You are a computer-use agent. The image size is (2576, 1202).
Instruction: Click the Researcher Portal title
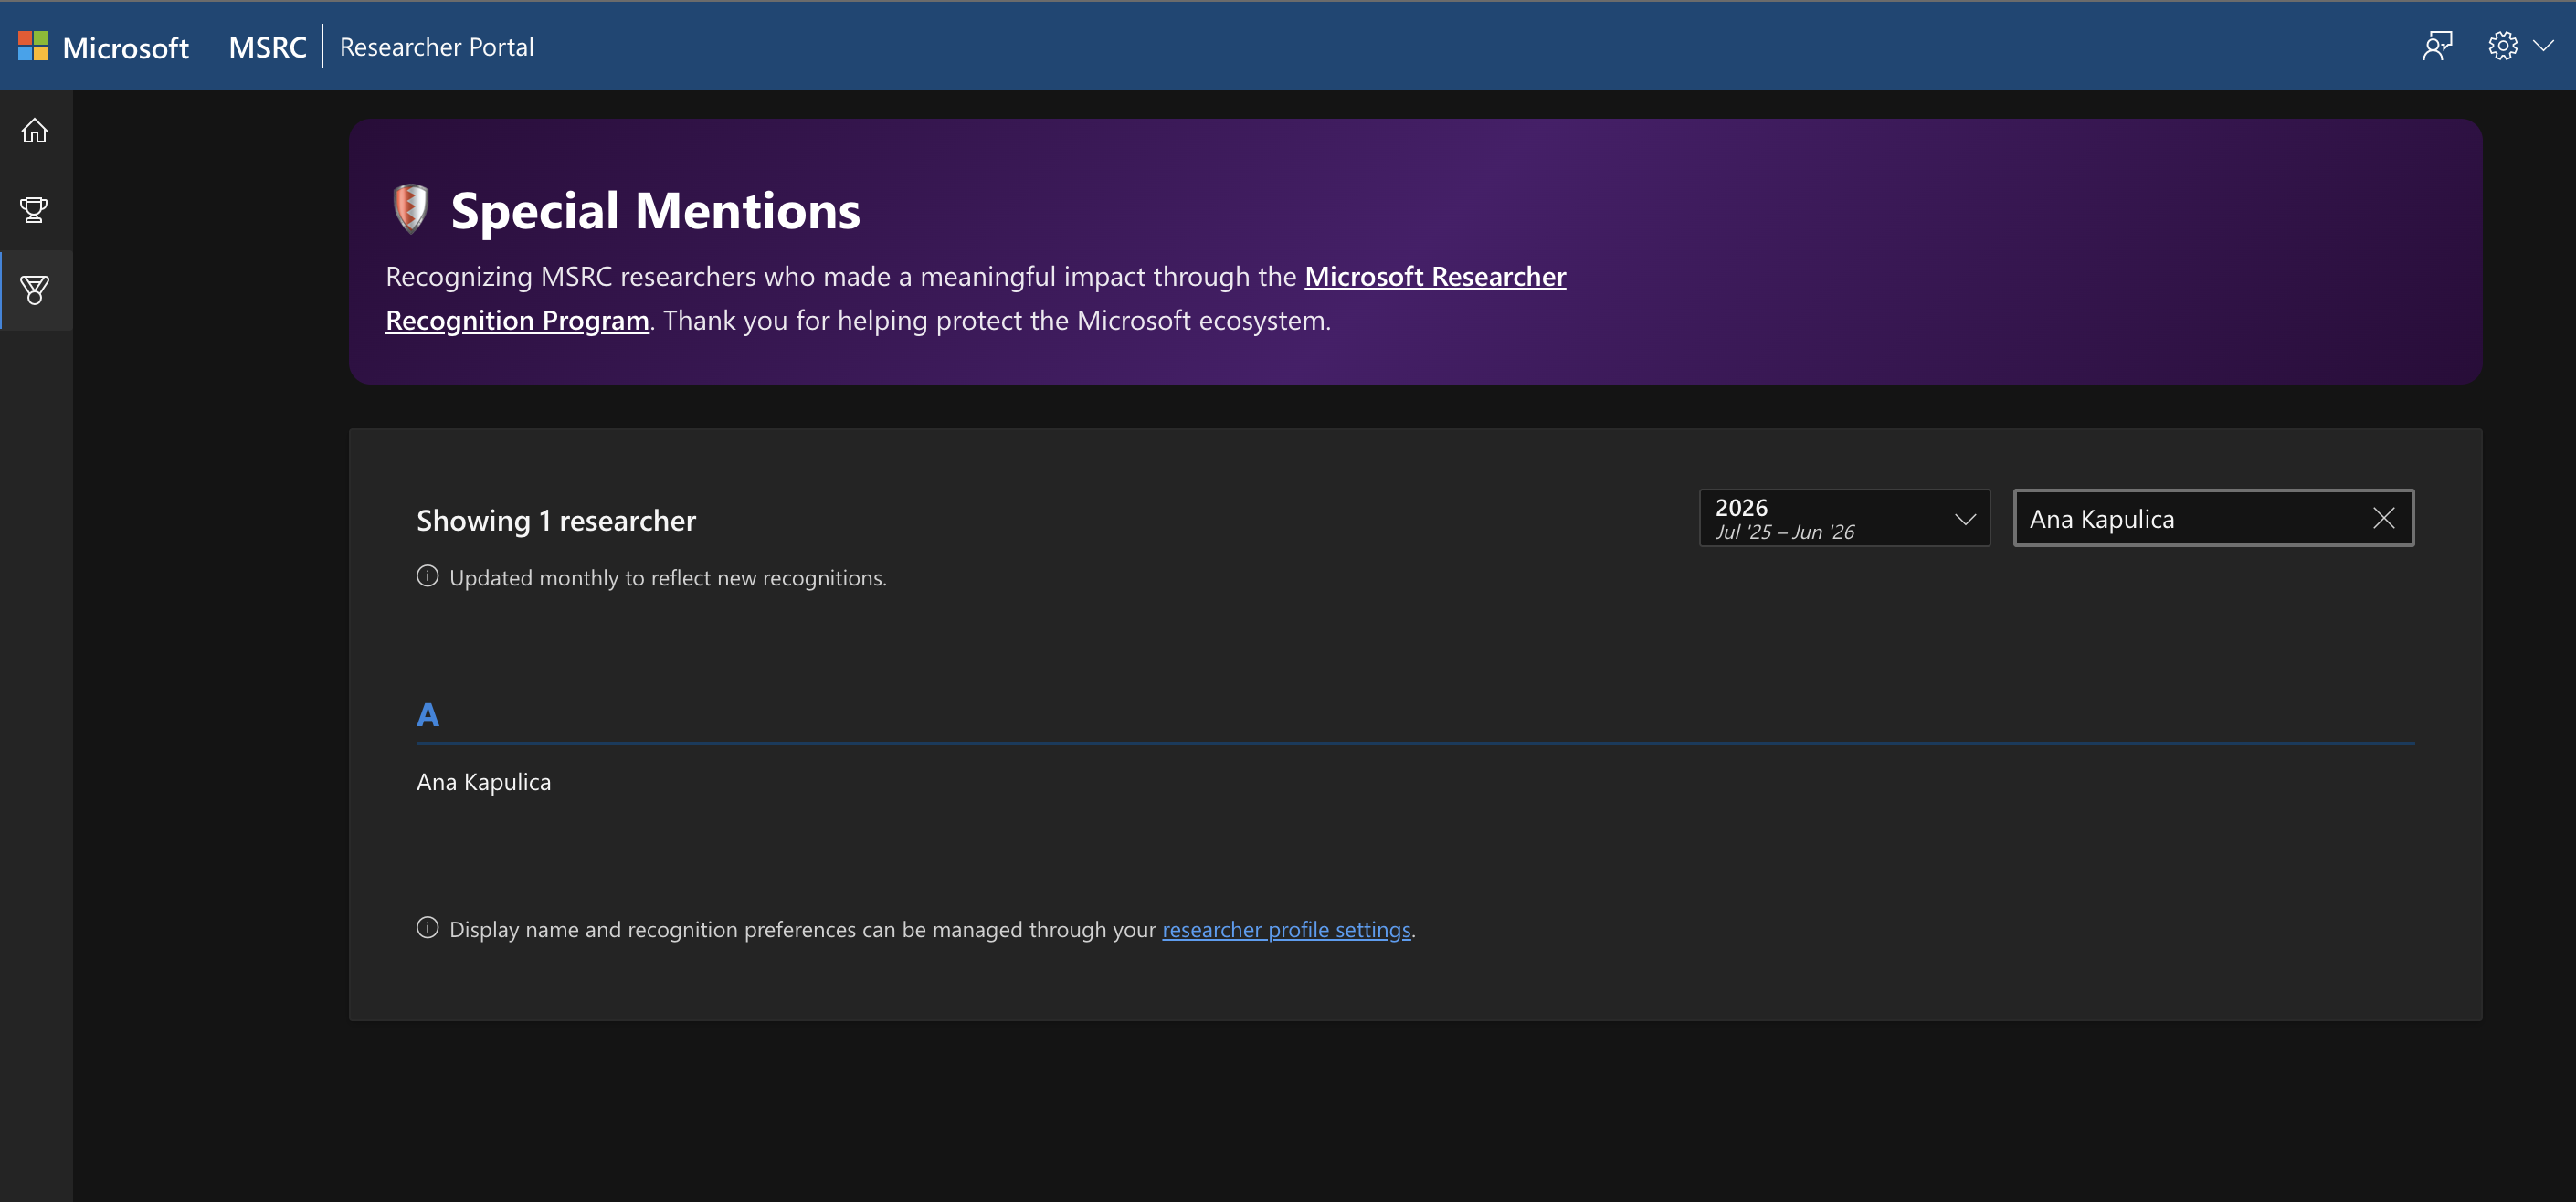click(437, 47)
